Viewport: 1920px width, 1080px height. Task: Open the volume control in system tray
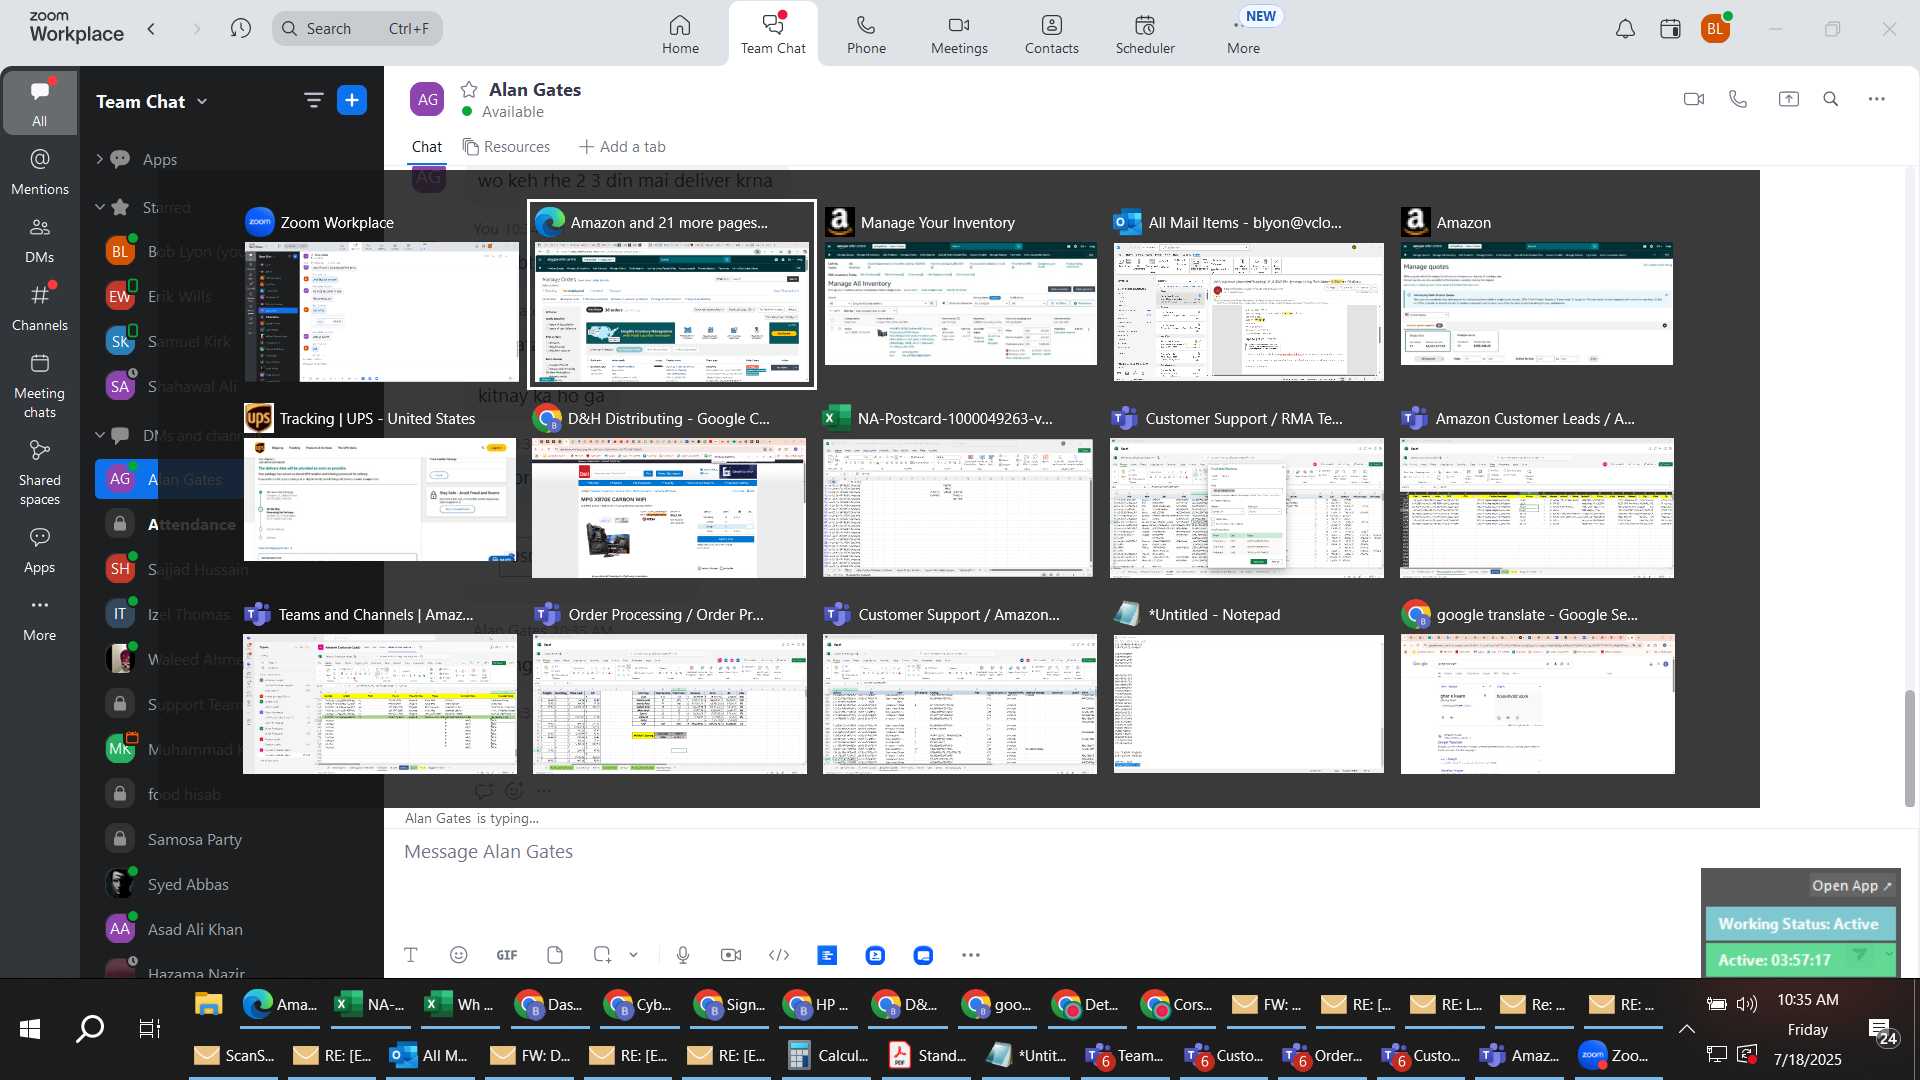click(1747, 1004)
